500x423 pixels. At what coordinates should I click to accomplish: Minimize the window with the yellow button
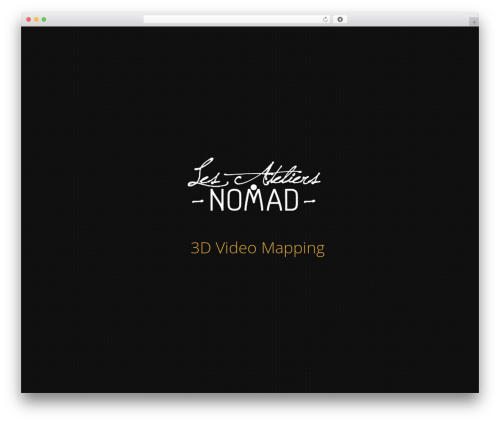pyautogui.click(x=36, y=20)
